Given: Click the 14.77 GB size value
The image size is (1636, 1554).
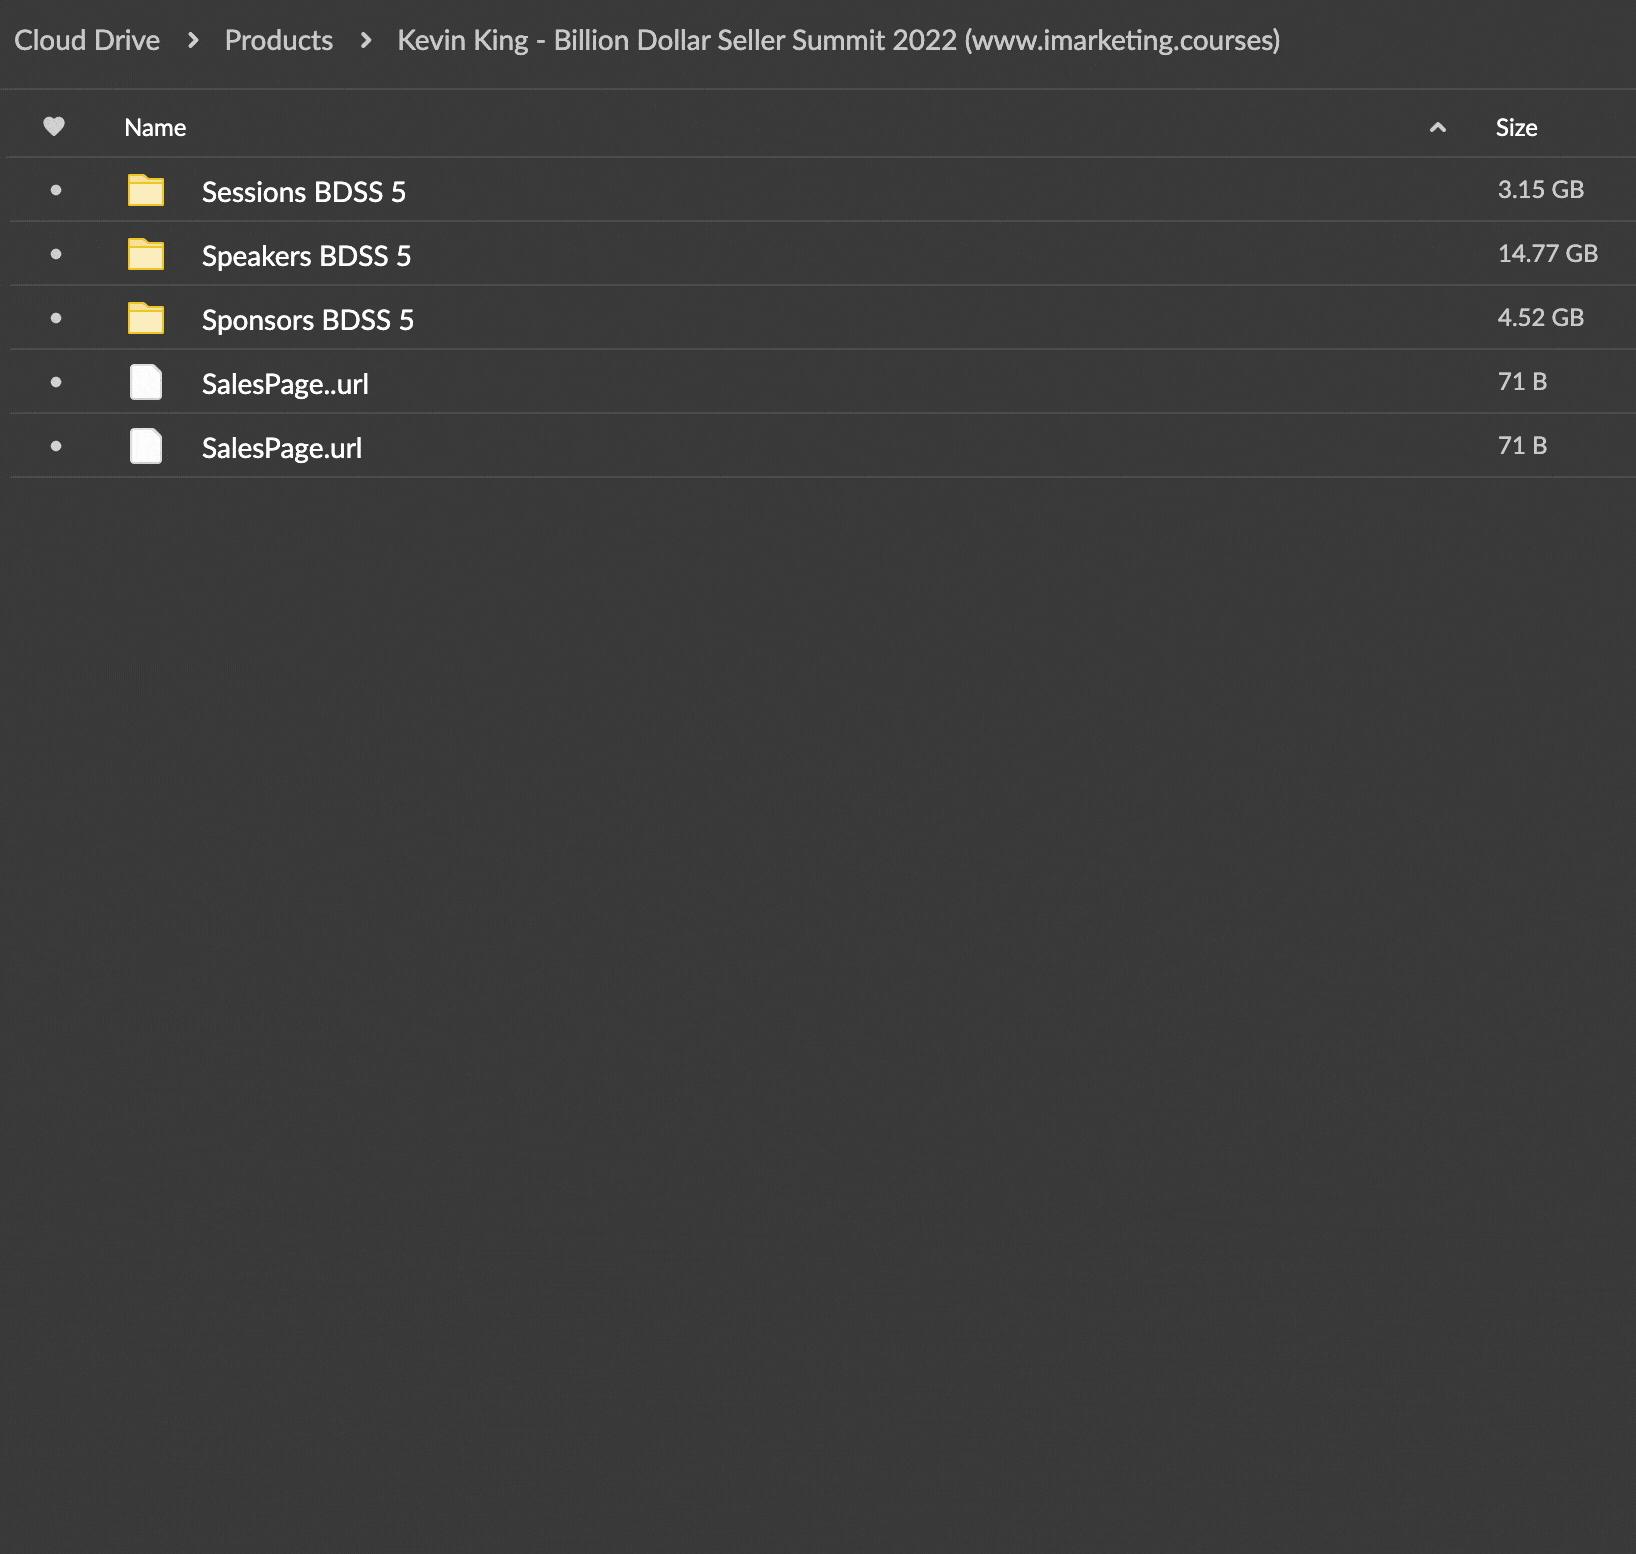Looking at the screenshot, I should 1547,253.
